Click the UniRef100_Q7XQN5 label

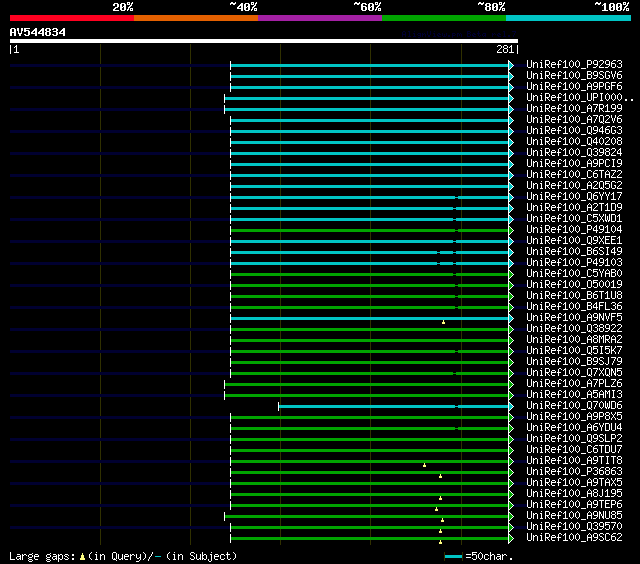pyautogui.click(x=574, y=373)
